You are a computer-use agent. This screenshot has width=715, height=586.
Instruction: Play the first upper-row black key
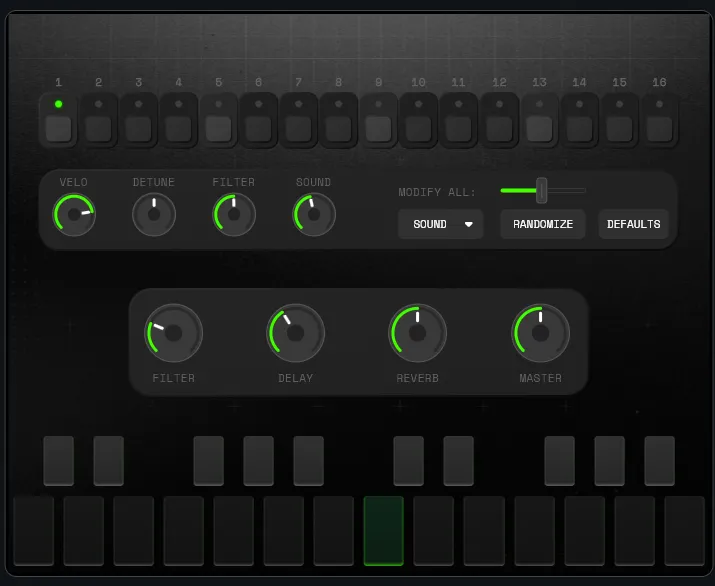[x=58, y=461]
